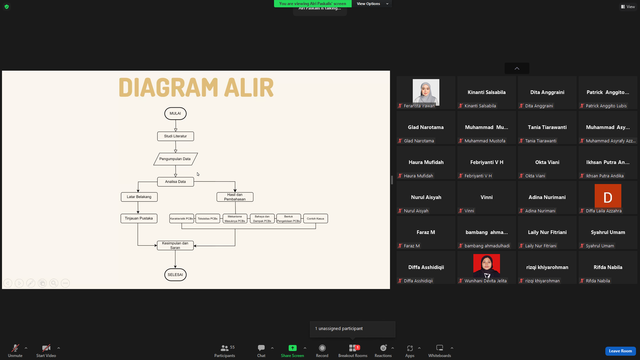Click the Leave Room button
Screen dimensions: 640x360
coord(620,351)
